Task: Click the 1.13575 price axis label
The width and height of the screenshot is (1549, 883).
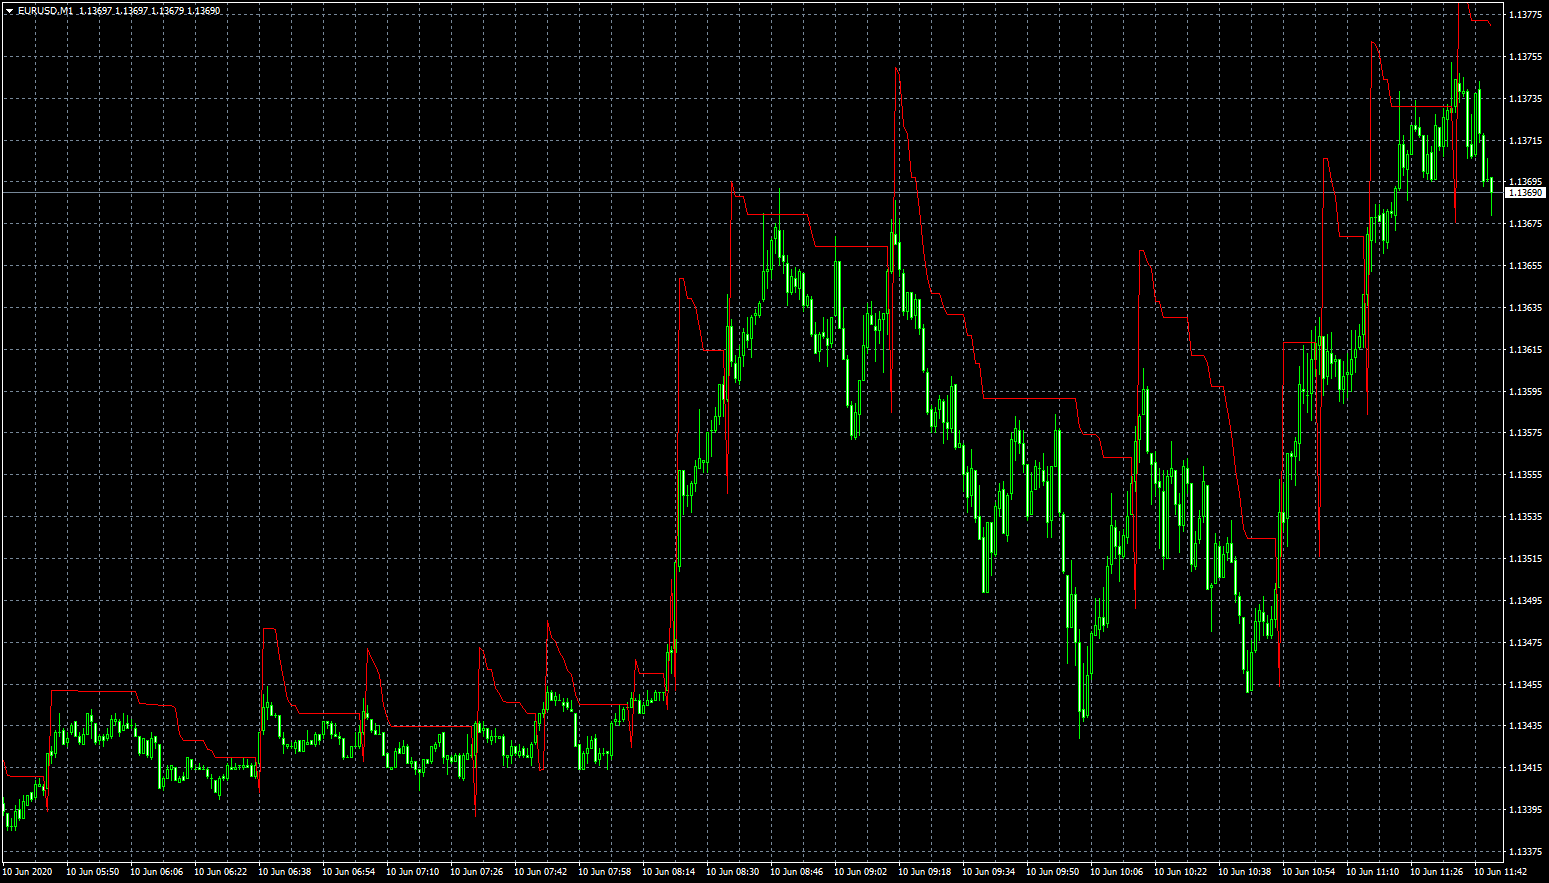Action: [1525, 433]
